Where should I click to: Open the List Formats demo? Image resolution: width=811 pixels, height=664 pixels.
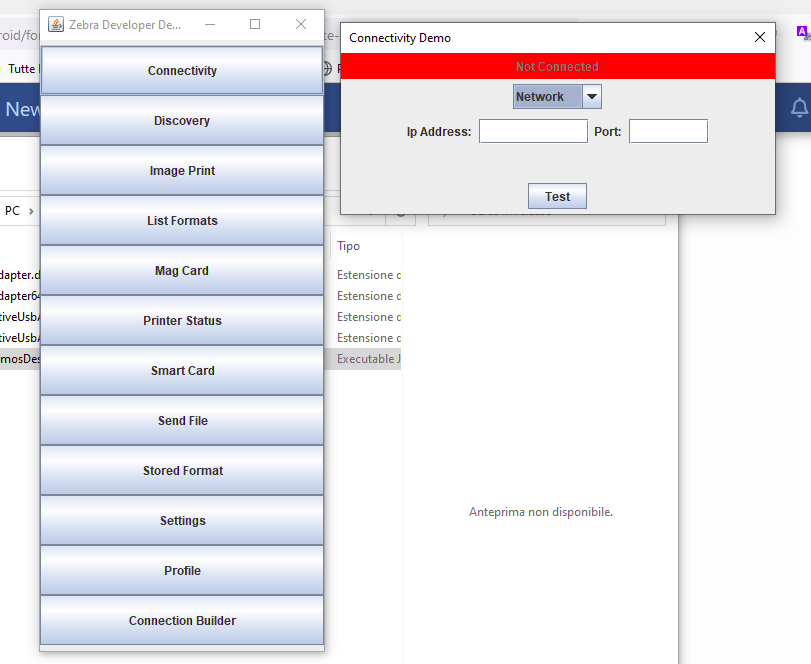[x=182, y=221]
